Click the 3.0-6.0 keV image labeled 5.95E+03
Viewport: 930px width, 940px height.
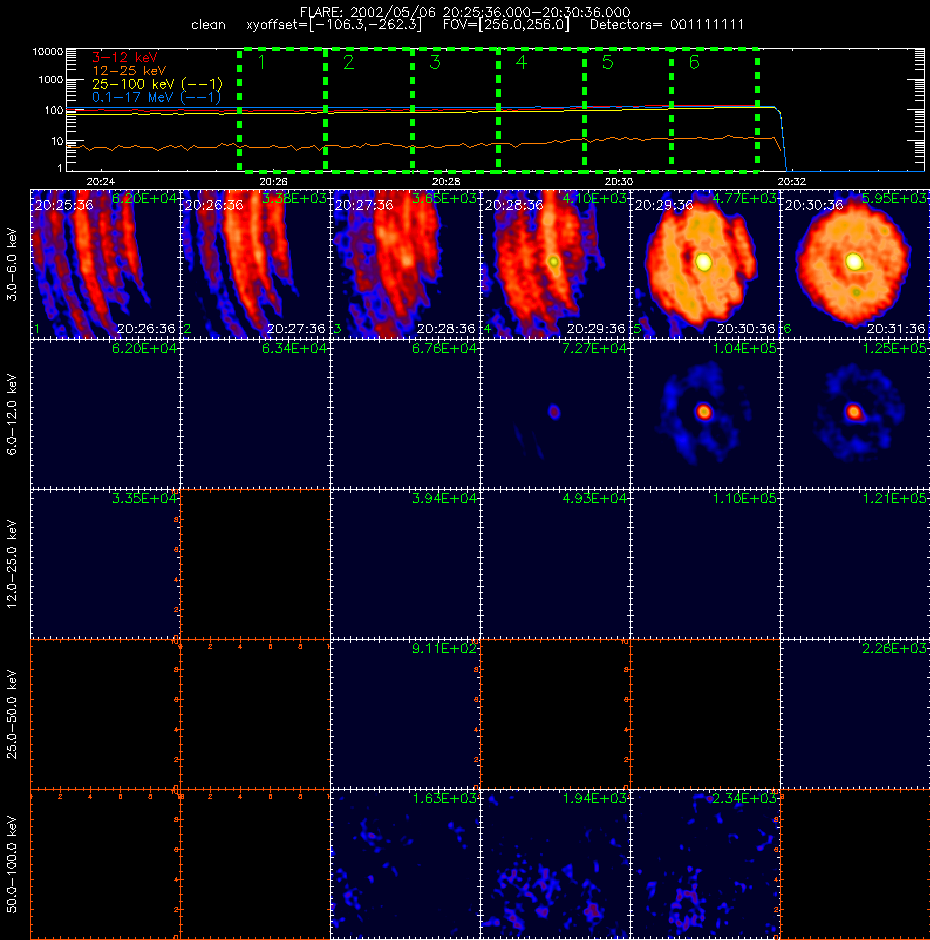[855, 264]
